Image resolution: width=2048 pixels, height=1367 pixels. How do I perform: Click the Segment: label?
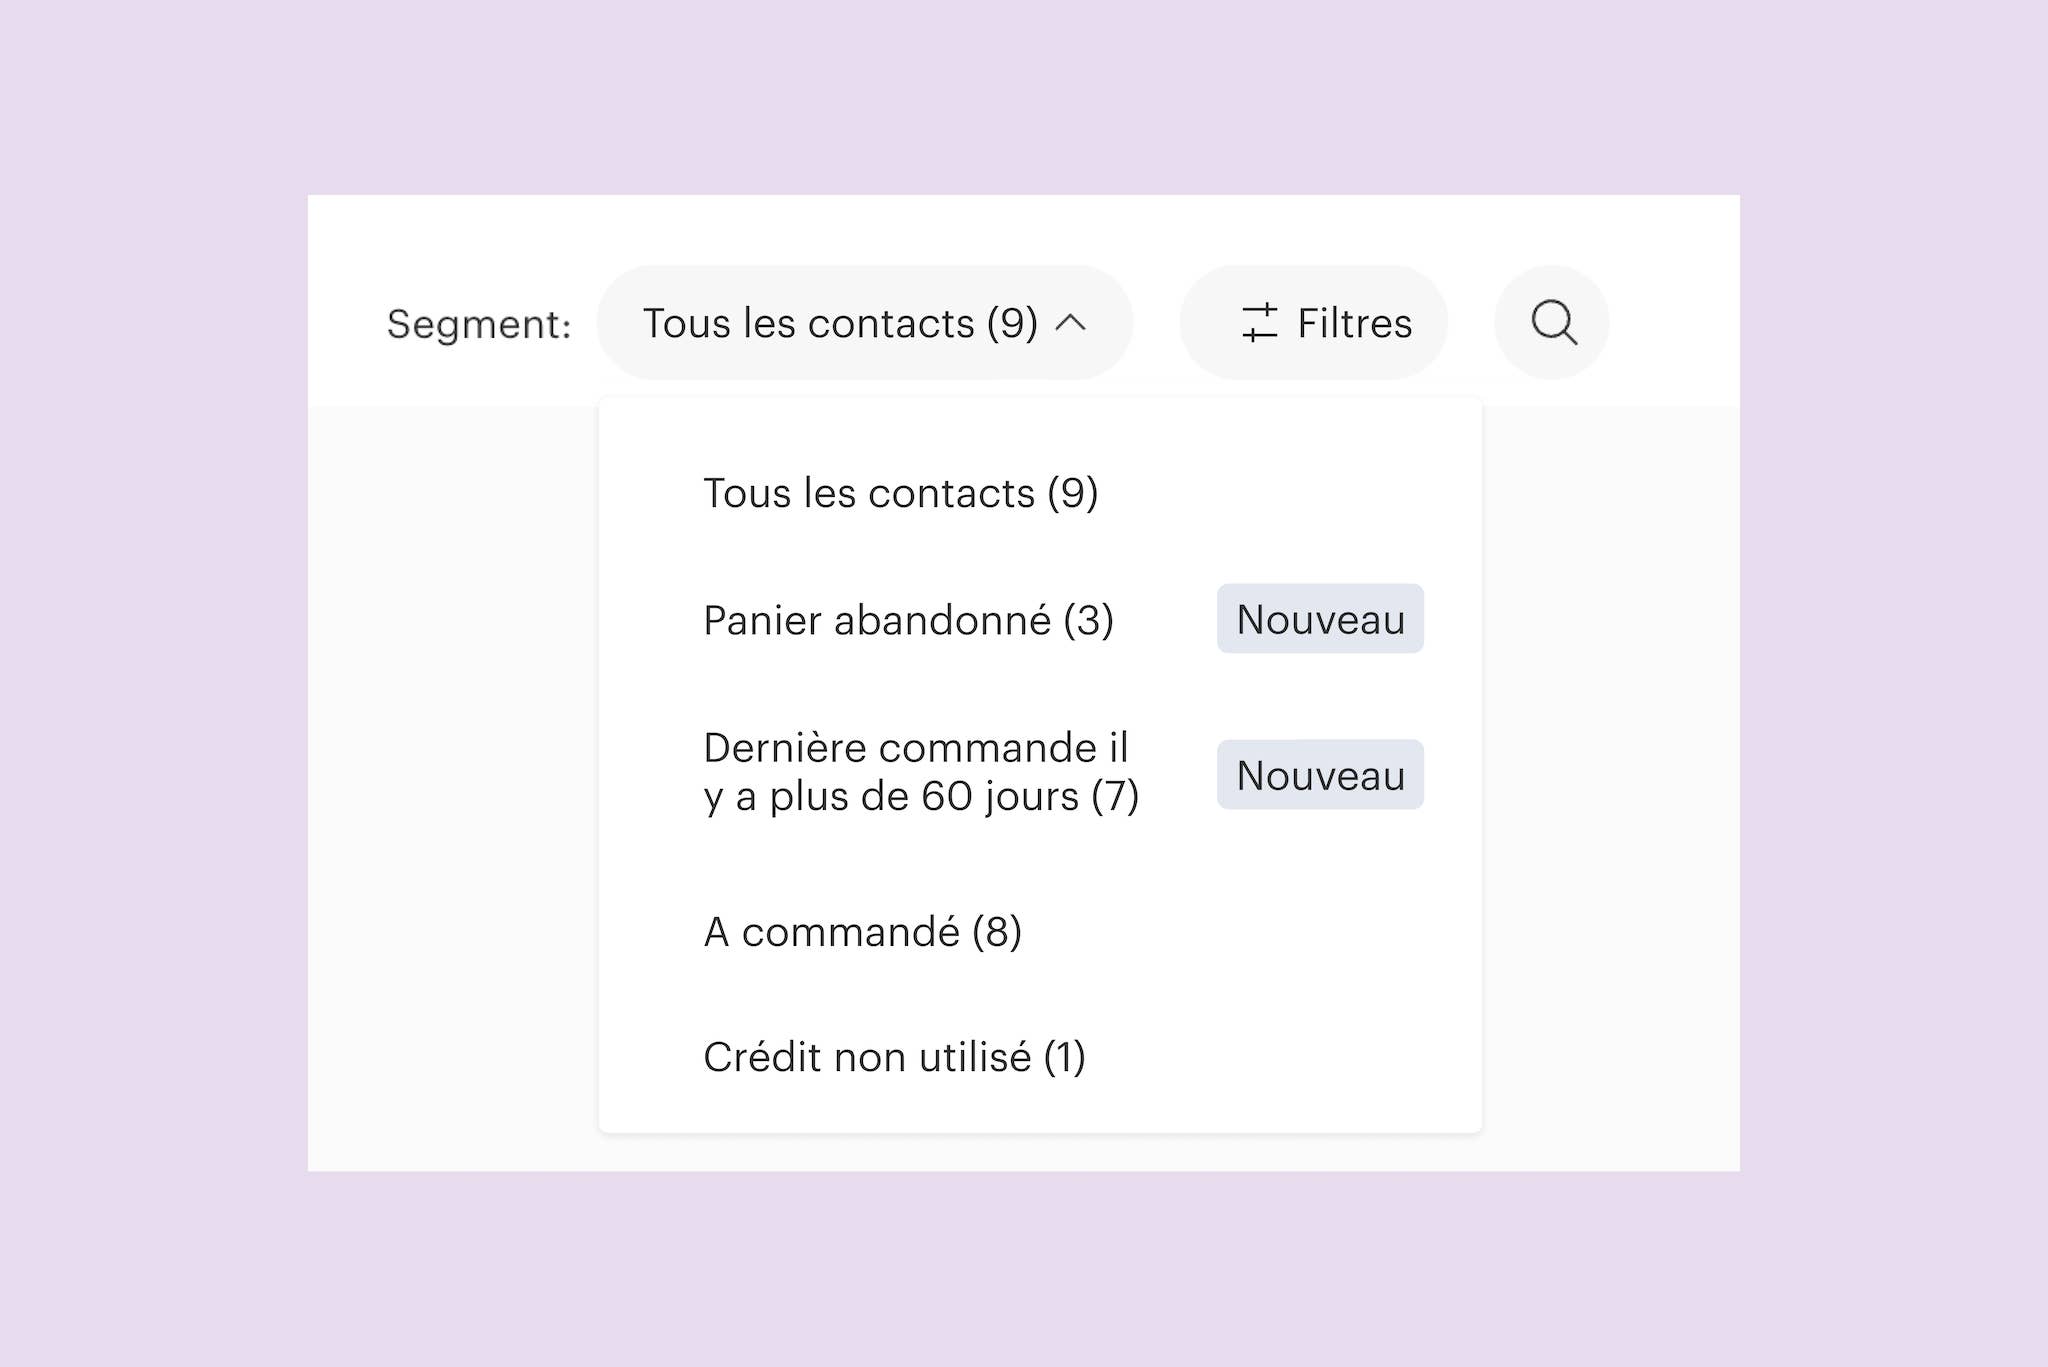pyautogui.click(x=479, y=324)
